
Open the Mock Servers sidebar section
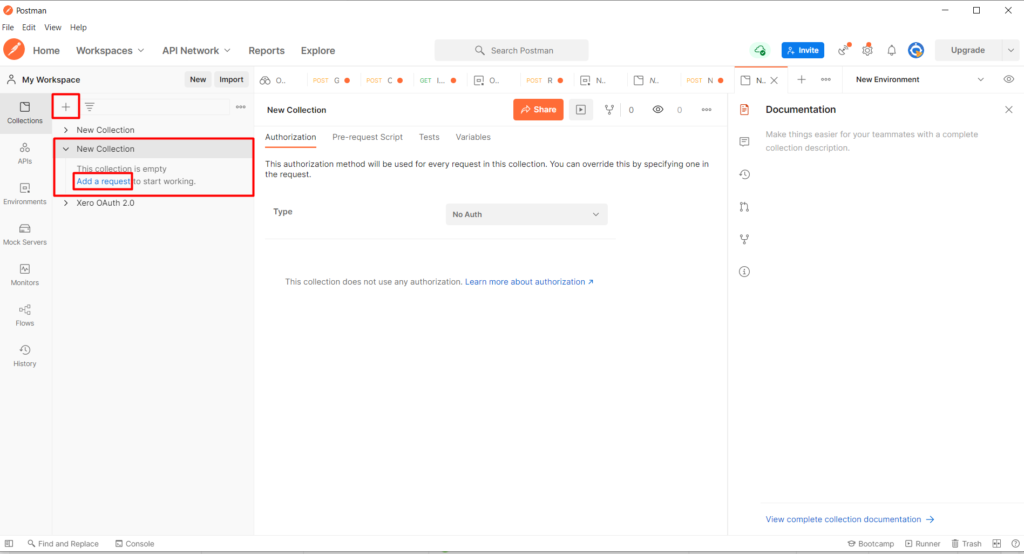[25, 235]
